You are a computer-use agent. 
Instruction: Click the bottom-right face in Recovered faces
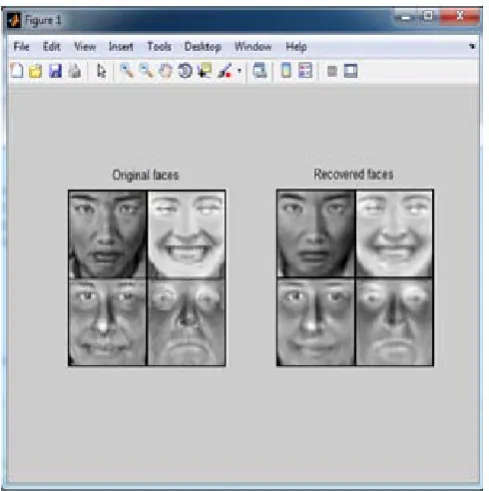pyautogui.click(x=394, y=322)
